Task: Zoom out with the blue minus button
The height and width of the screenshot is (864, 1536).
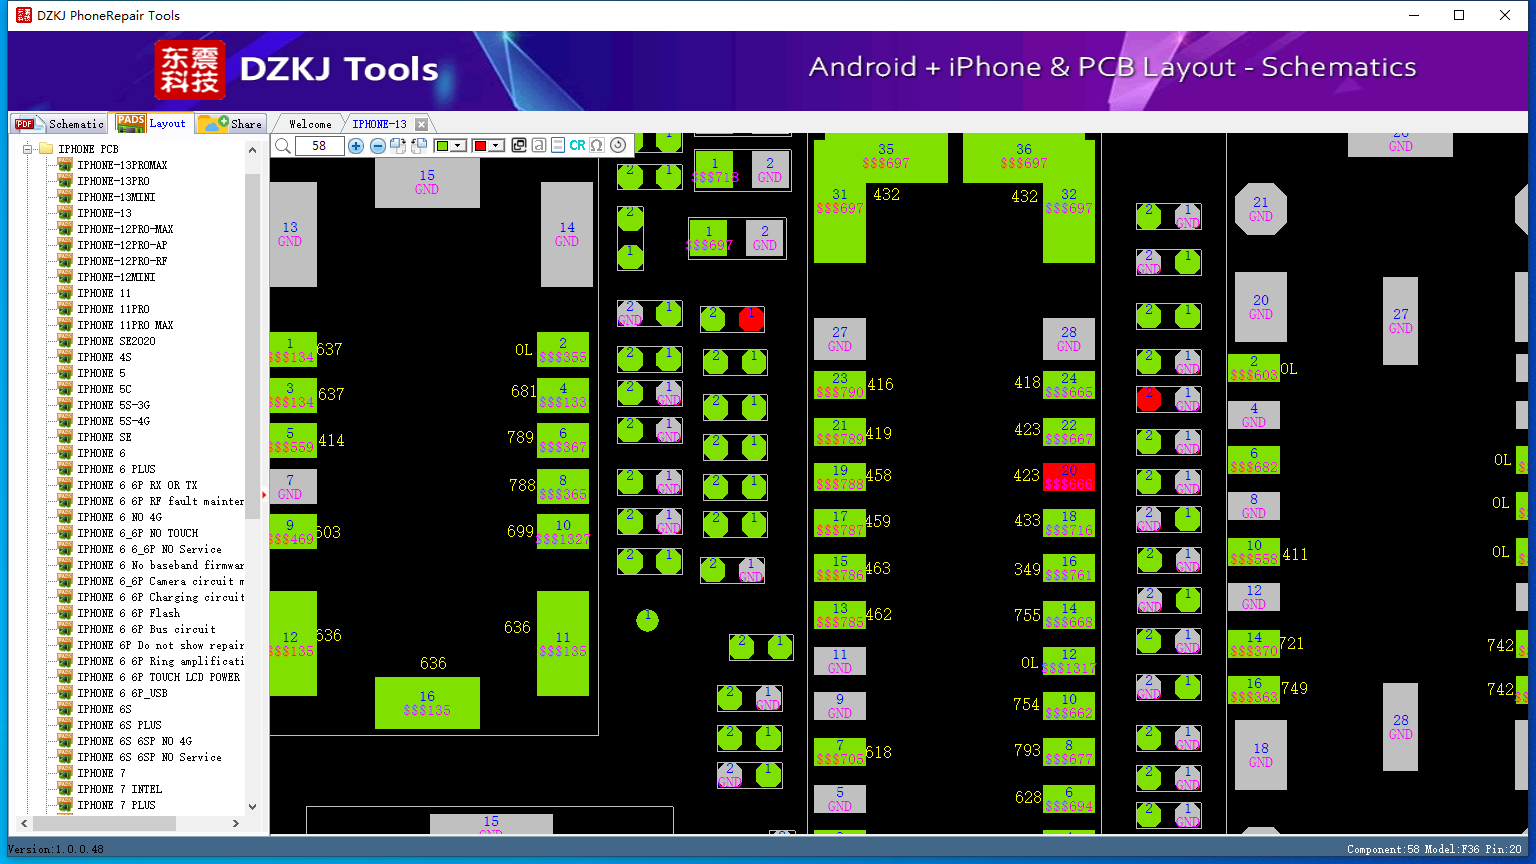Action: (x=378, y=146)
